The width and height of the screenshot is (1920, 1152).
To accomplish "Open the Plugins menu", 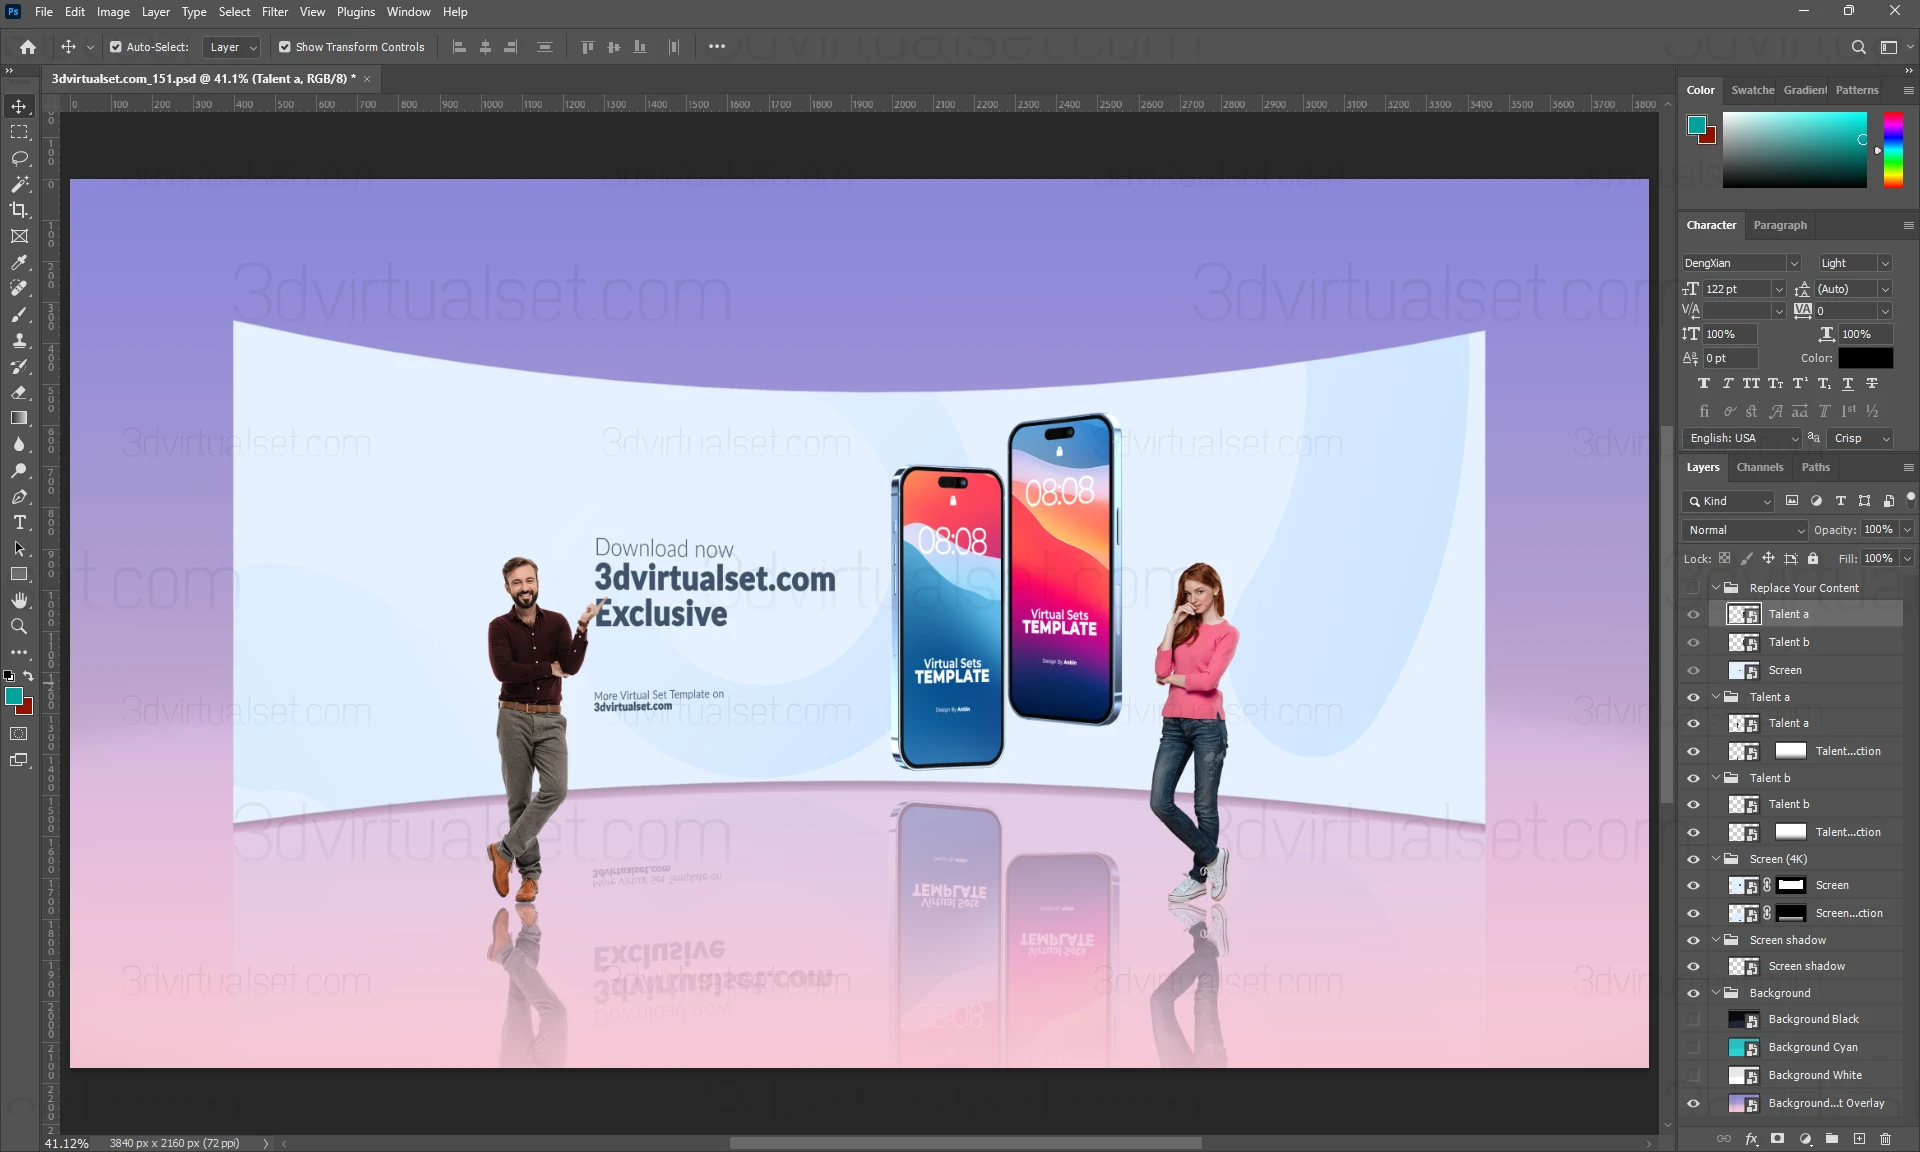I will [x=355, y=12].
